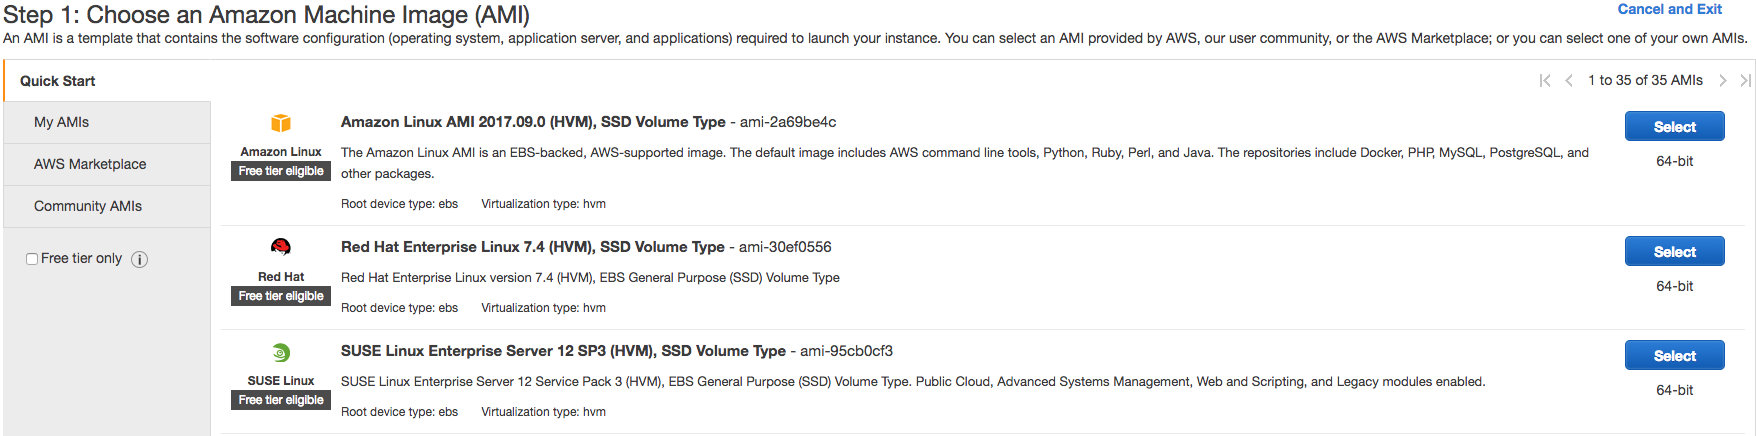Click Free tier eligible badge under SUSE Linux

(281, 400)
